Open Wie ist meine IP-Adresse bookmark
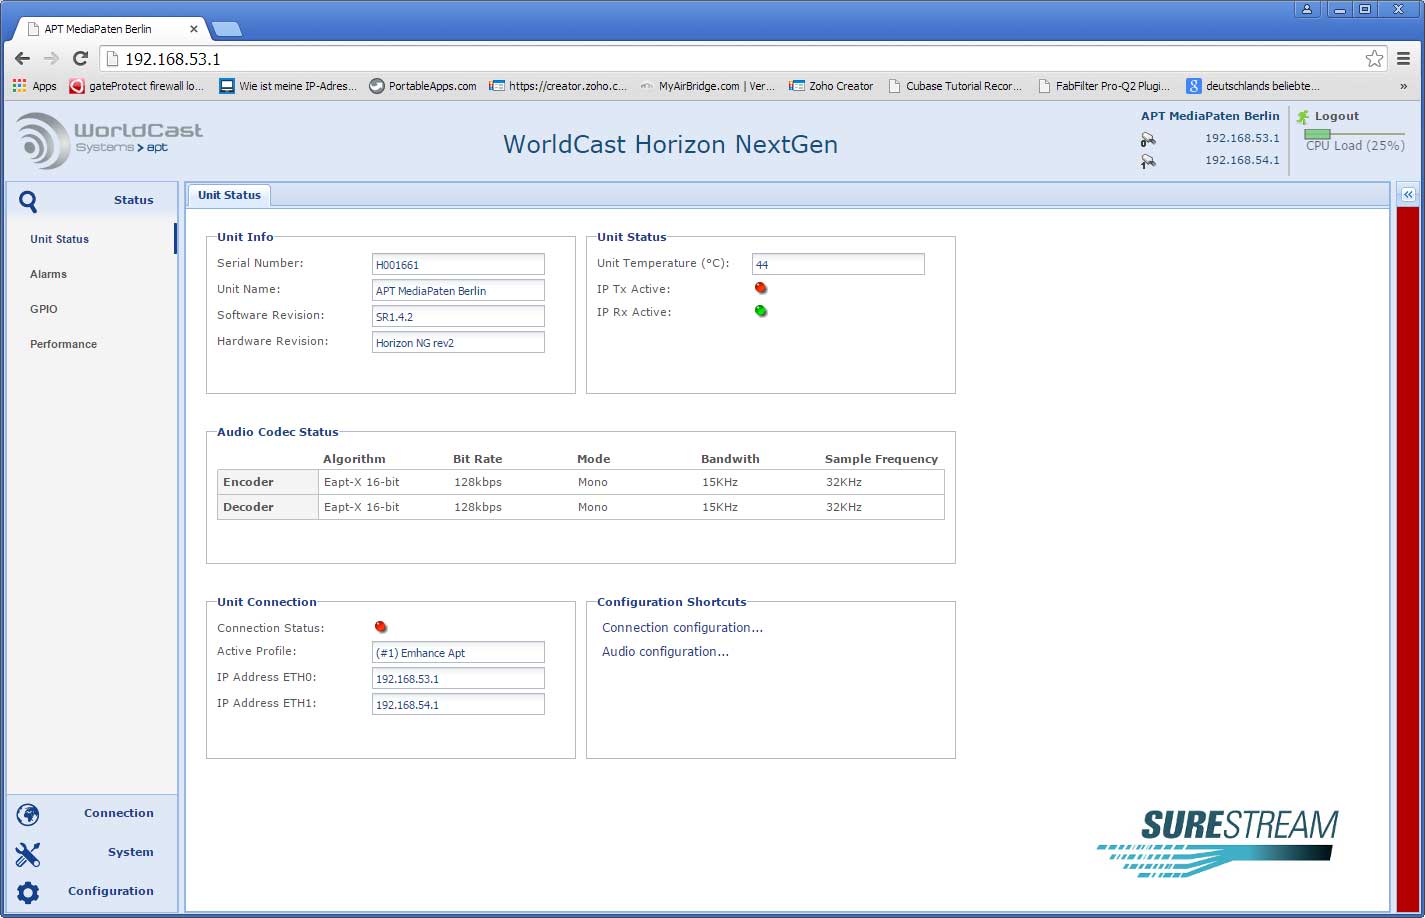The image size is (1425, 918). click(x=288, y=86)
